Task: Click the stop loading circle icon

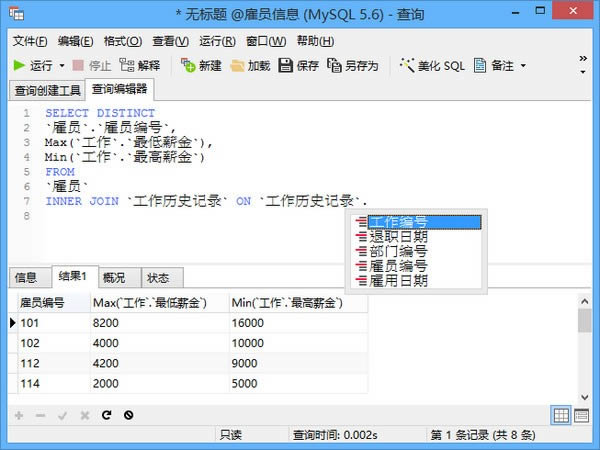Action: coord(129,415)
